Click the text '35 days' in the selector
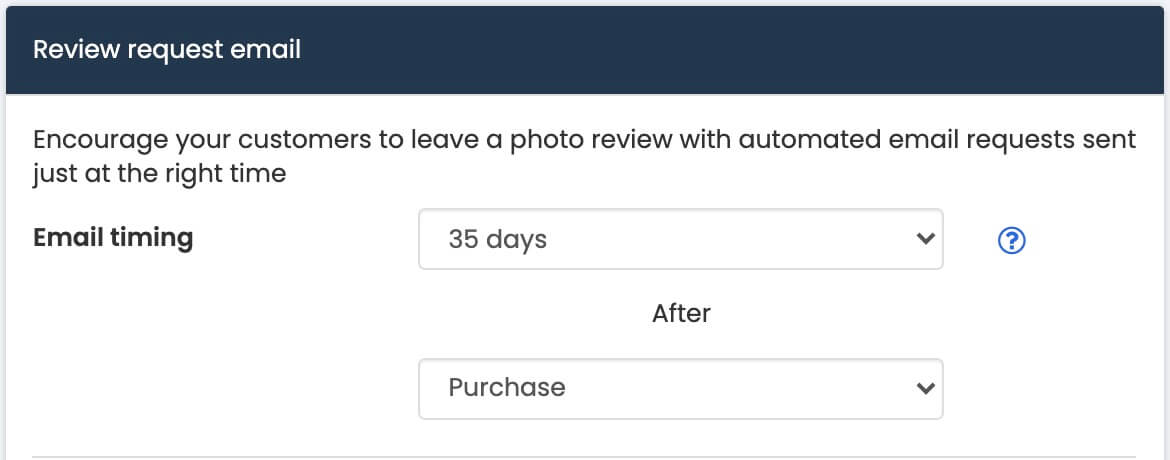1170x460 pixels. tap(498, 240)
